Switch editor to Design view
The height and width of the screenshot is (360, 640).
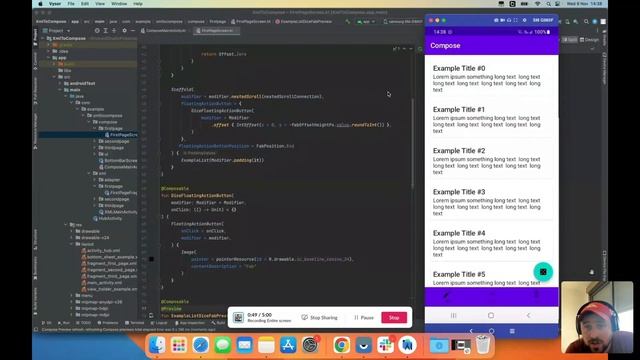pos(589,40)
